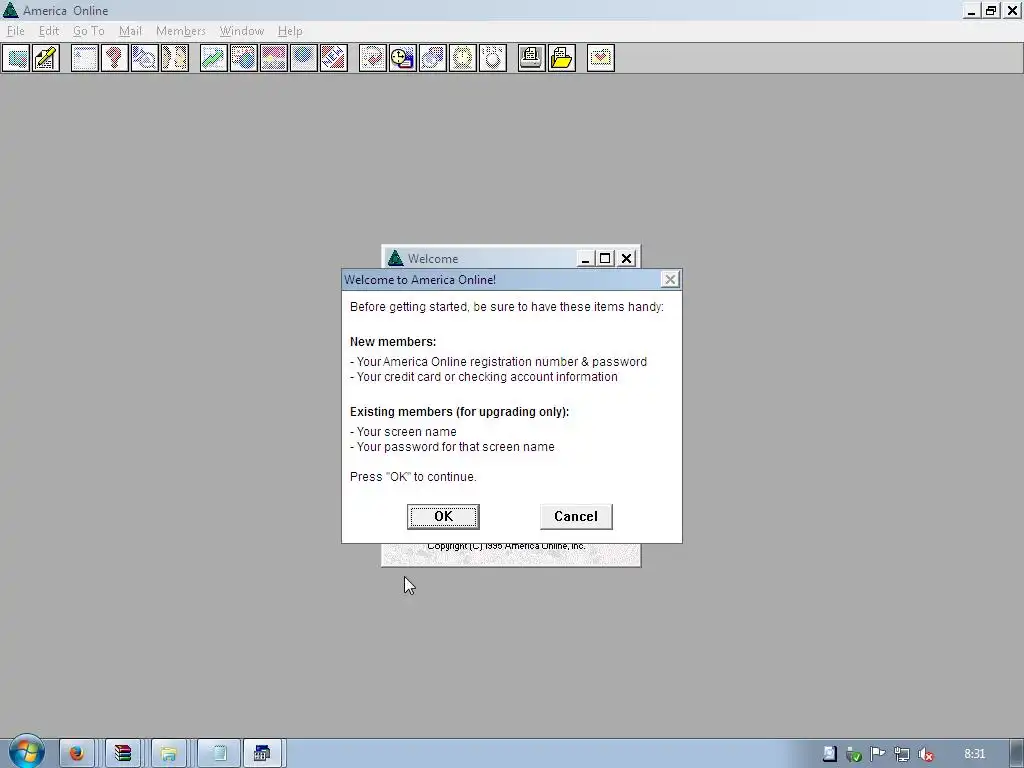Open file explorer folder on taskbar
This screenshot has width=1024, height=768.
point(168,754)
